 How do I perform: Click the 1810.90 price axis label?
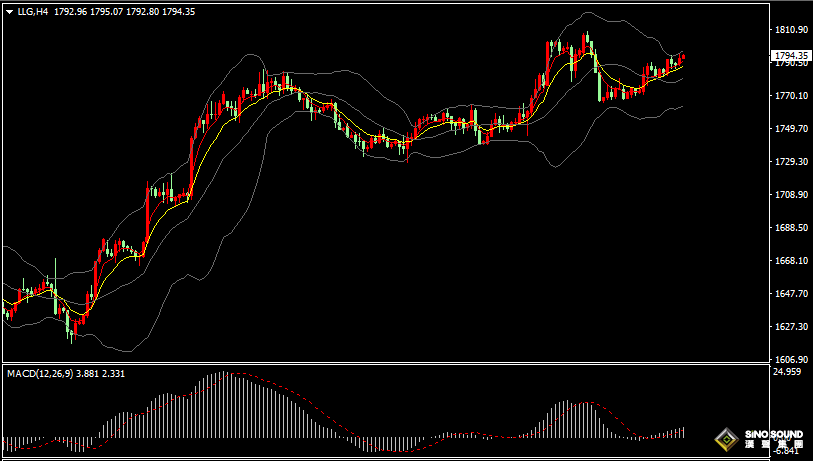790,30
